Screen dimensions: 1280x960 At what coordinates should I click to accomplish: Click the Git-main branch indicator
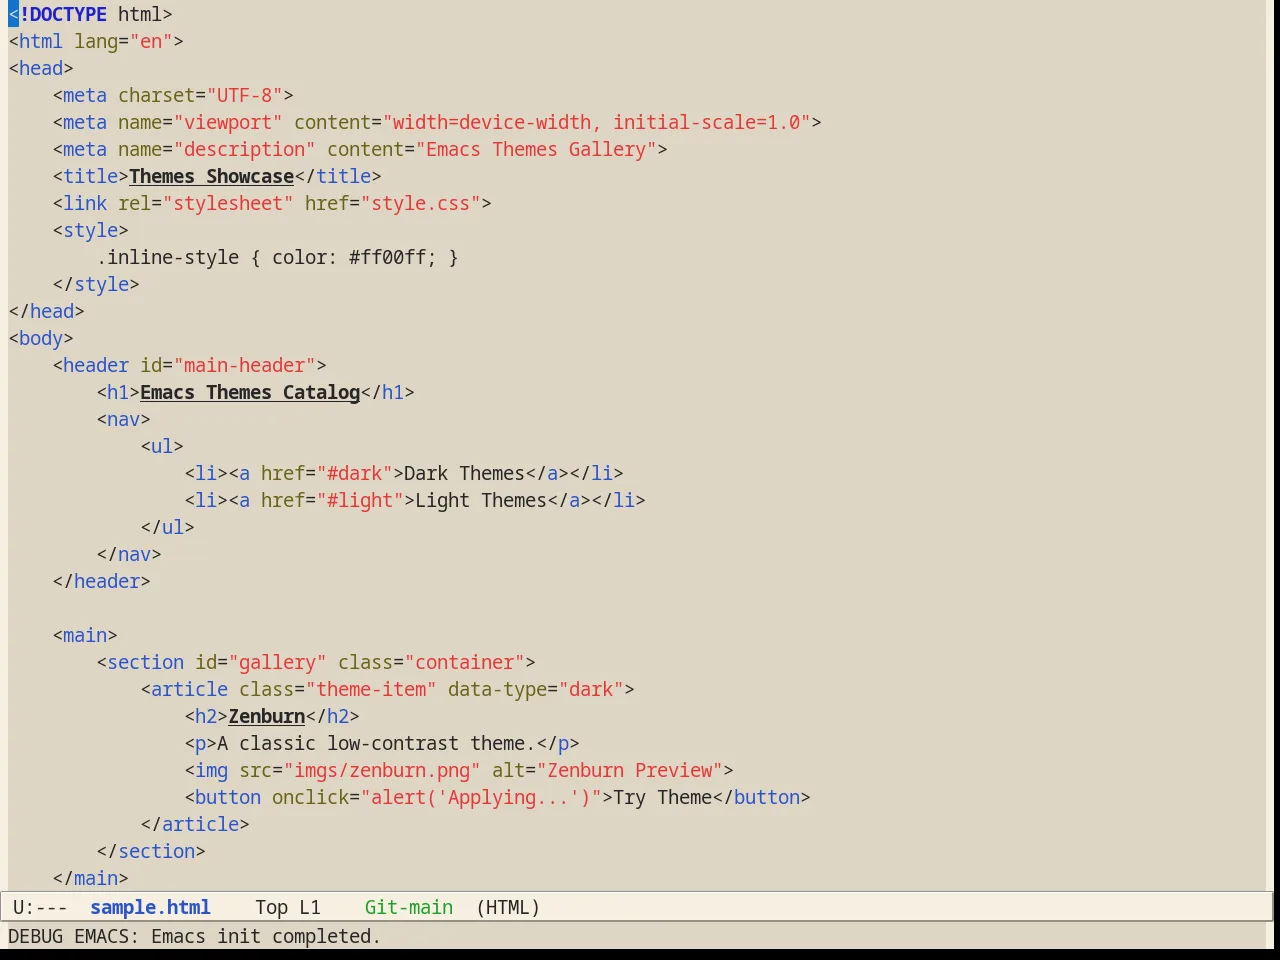[409, 907]
